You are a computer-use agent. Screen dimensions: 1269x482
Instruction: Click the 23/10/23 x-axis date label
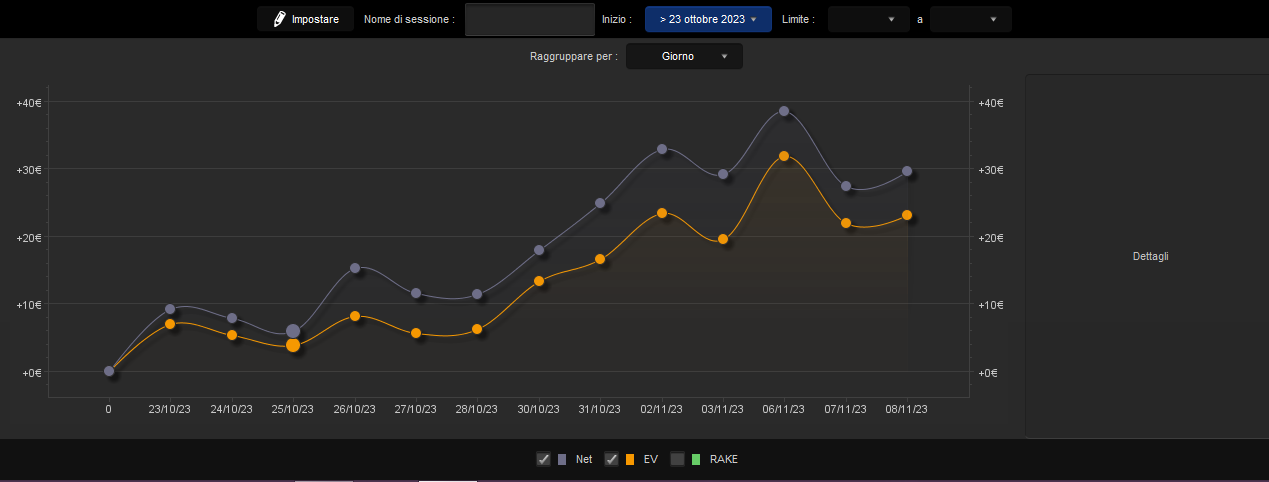pyautogui.click(x=170, y=409)
